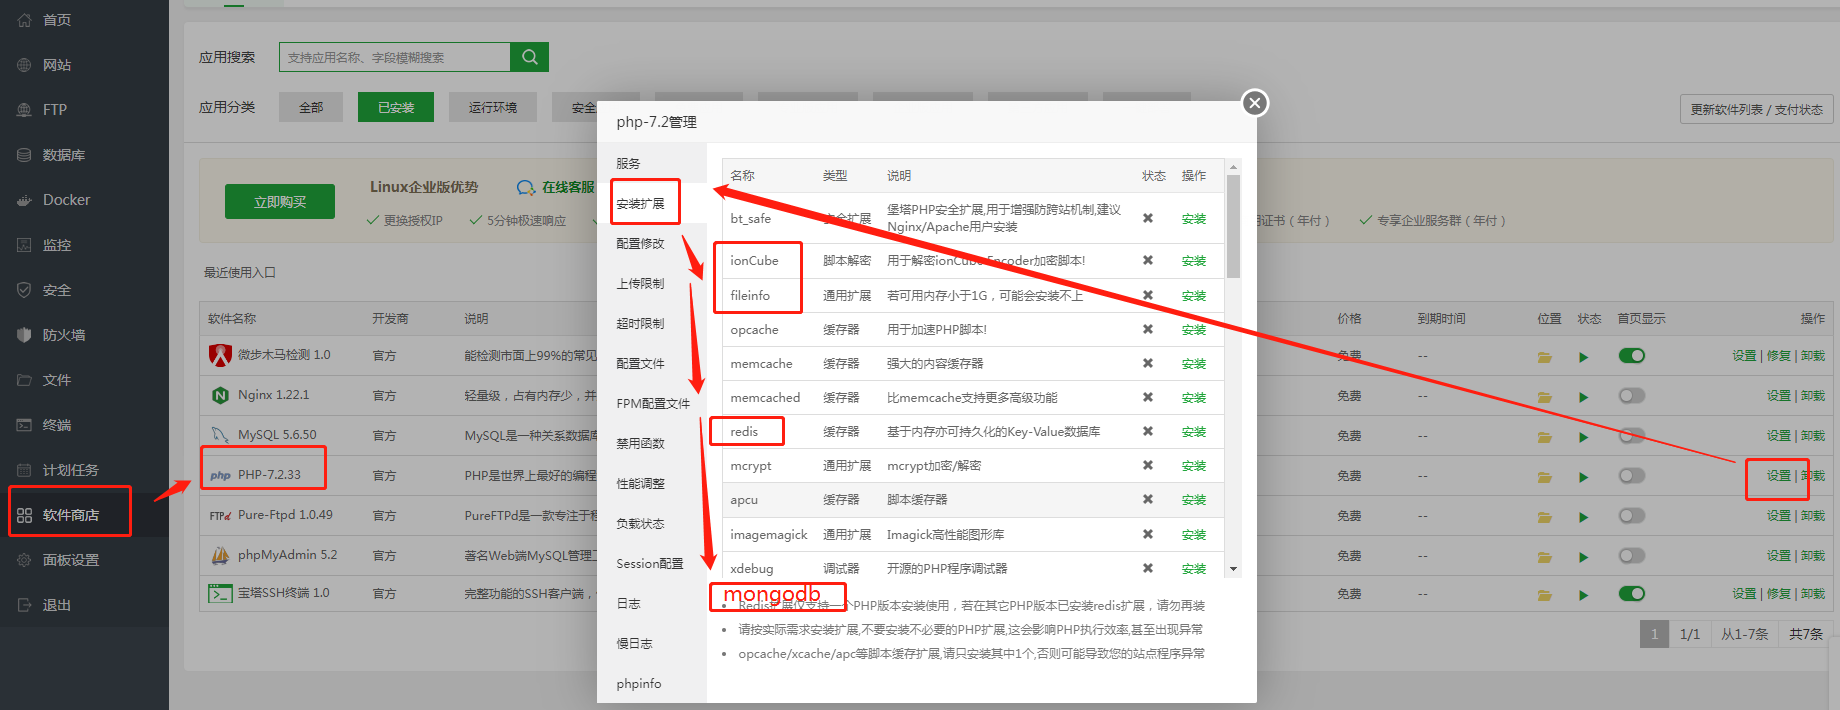Click page 1 pagination button
Viewport: 1840px width, 710px height.
1654,634
